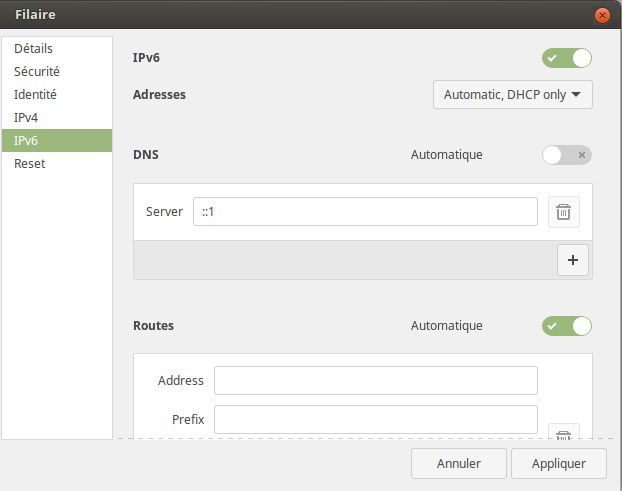
Task: Apply changes with the Appliquer button
Action: coord(558,464)
